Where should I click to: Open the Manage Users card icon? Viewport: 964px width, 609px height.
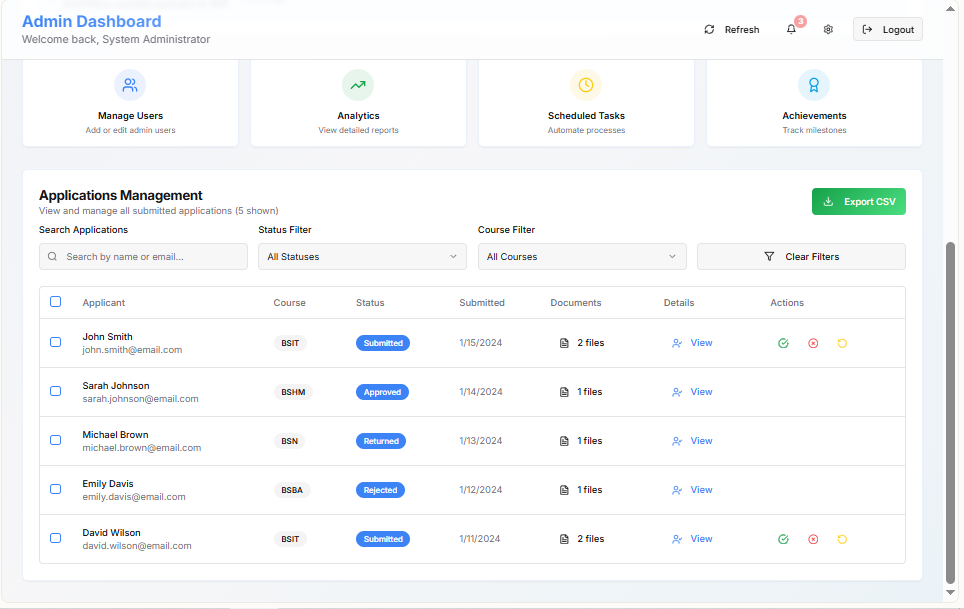(130, 85)
